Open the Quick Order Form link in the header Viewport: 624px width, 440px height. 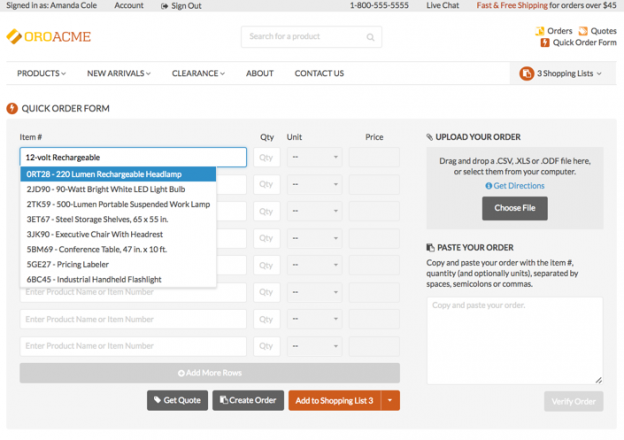coord(584,43)
